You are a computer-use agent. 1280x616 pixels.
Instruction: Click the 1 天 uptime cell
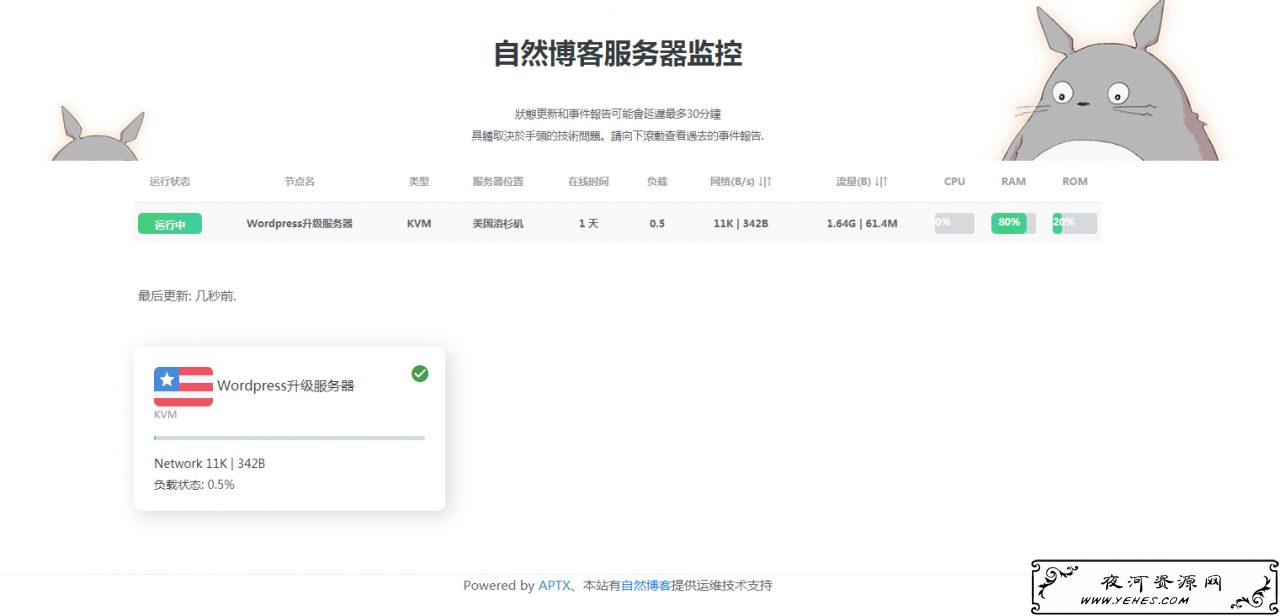[x=588, y=224]
